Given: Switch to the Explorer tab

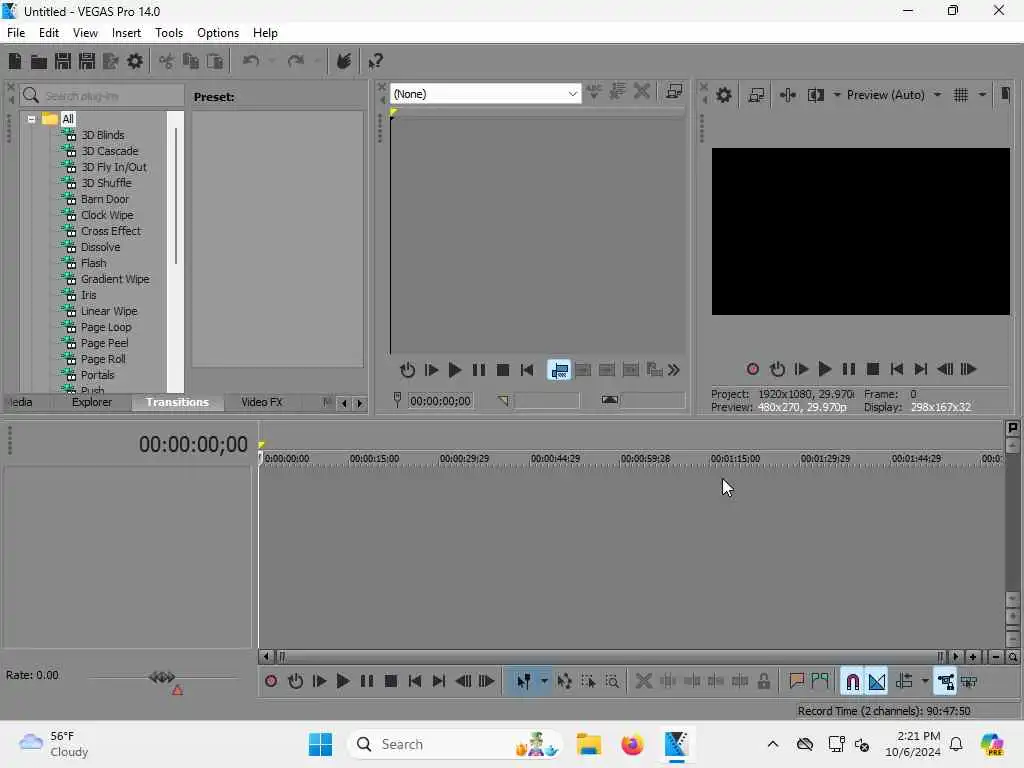Looking at the screenshot, I should click(x=91, y=402).
